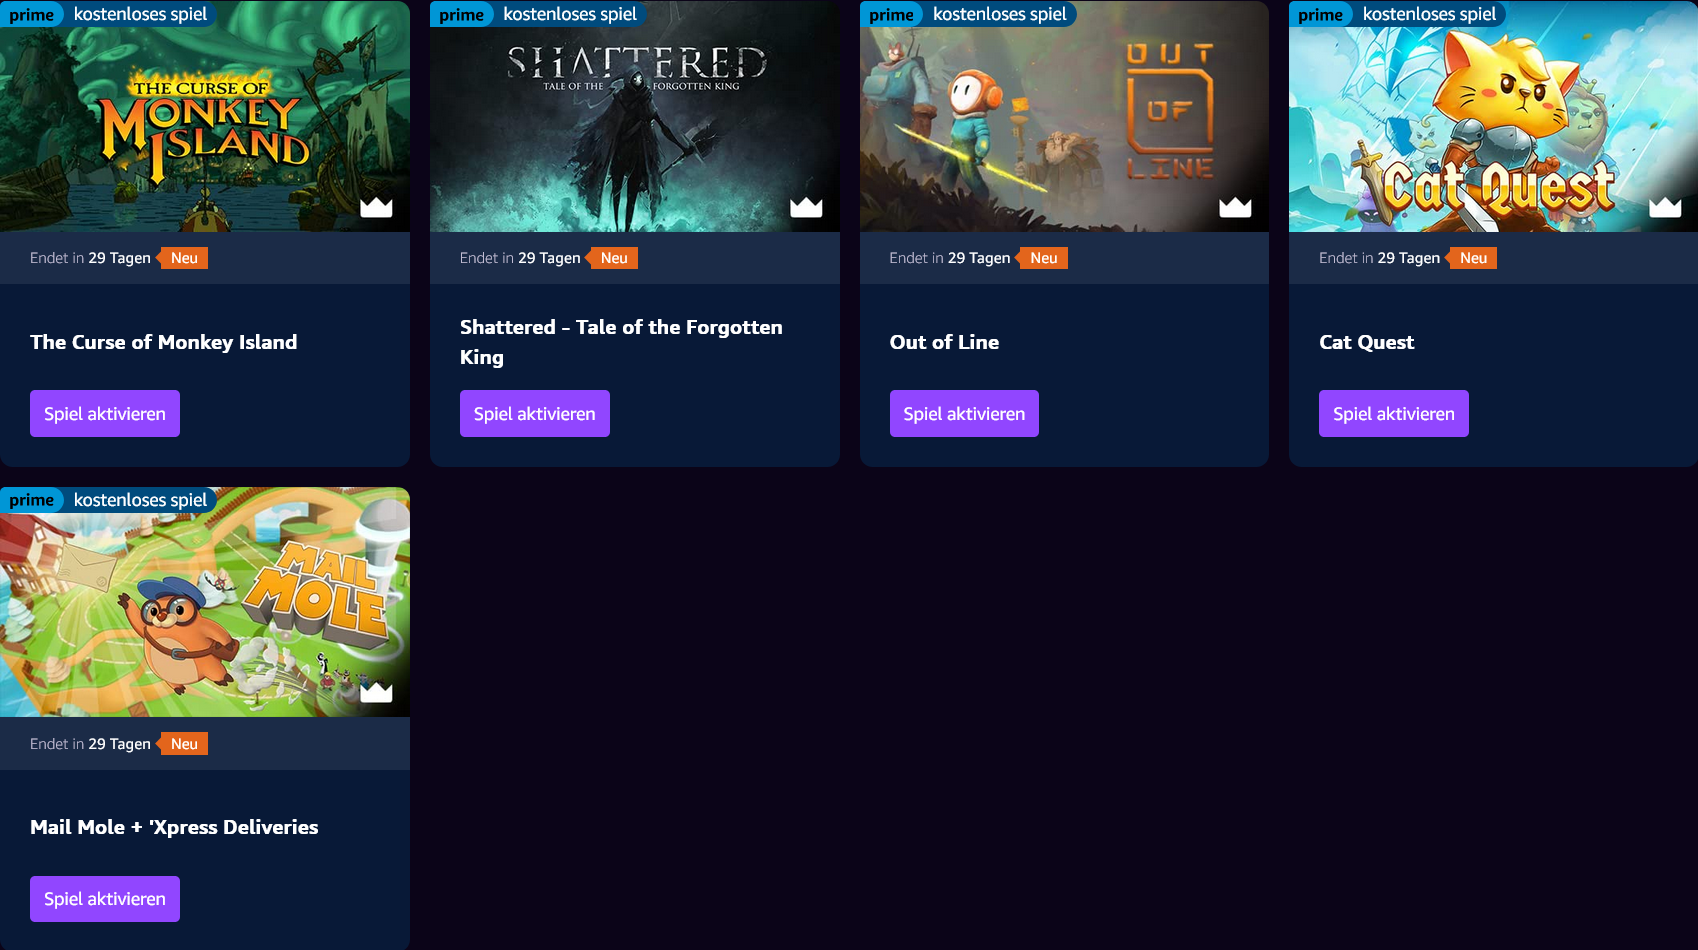Open the Out of Line cover image
This screenshot has height=950, width=1698.
point(1064,116)
